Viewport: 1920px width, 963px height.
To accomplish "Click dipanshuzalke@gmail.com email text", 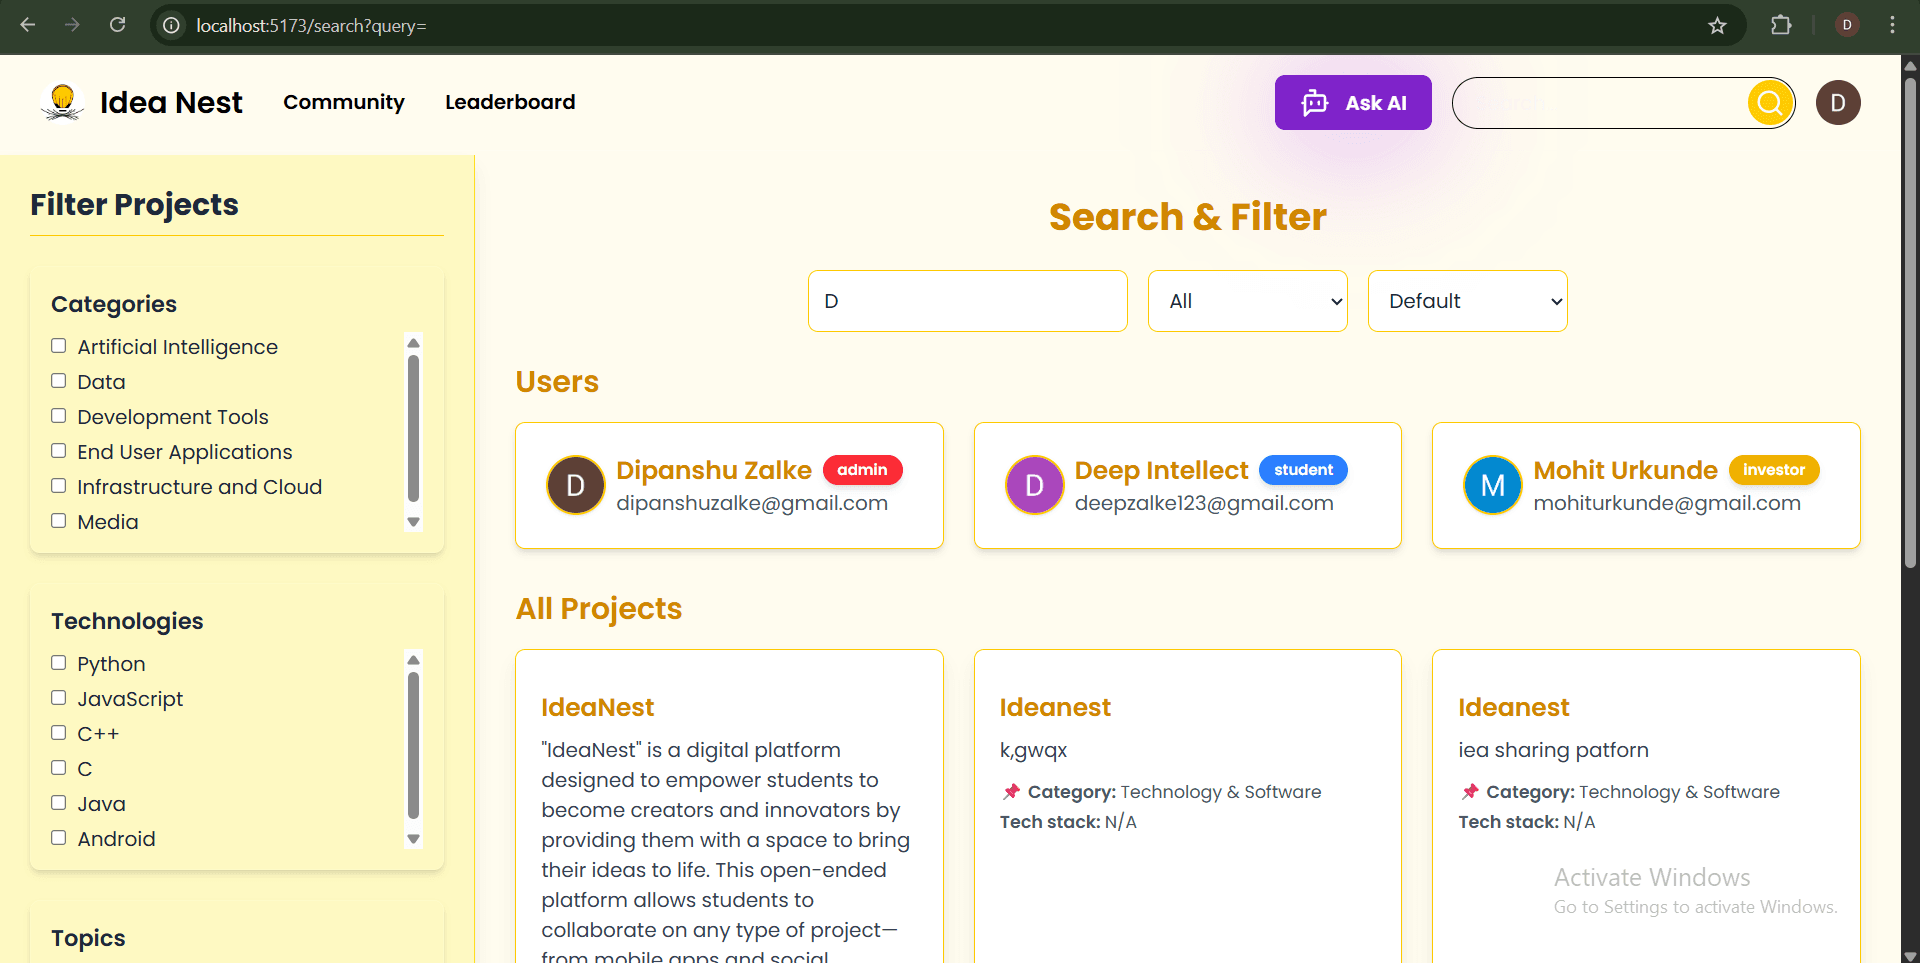I will [x=752, y=503].
